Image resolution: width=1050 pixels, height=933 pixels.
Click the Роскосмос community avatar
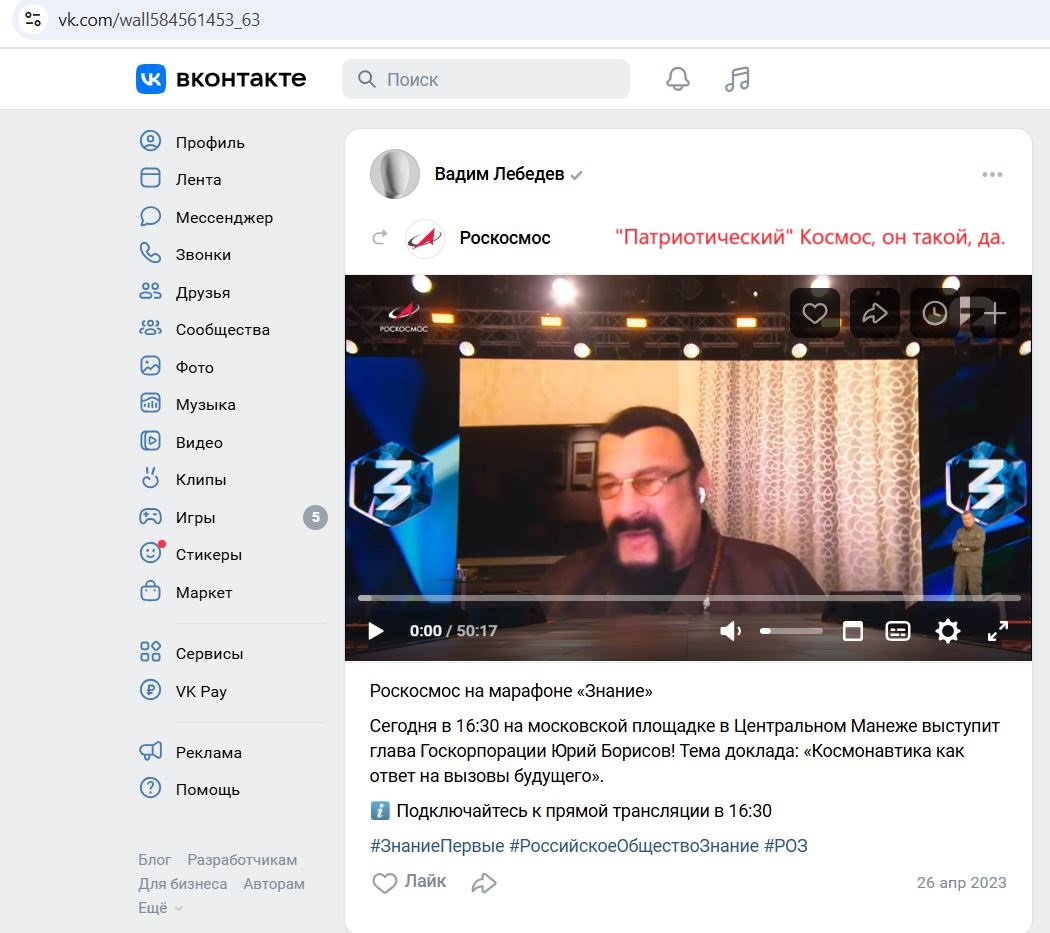pos(425,238)
